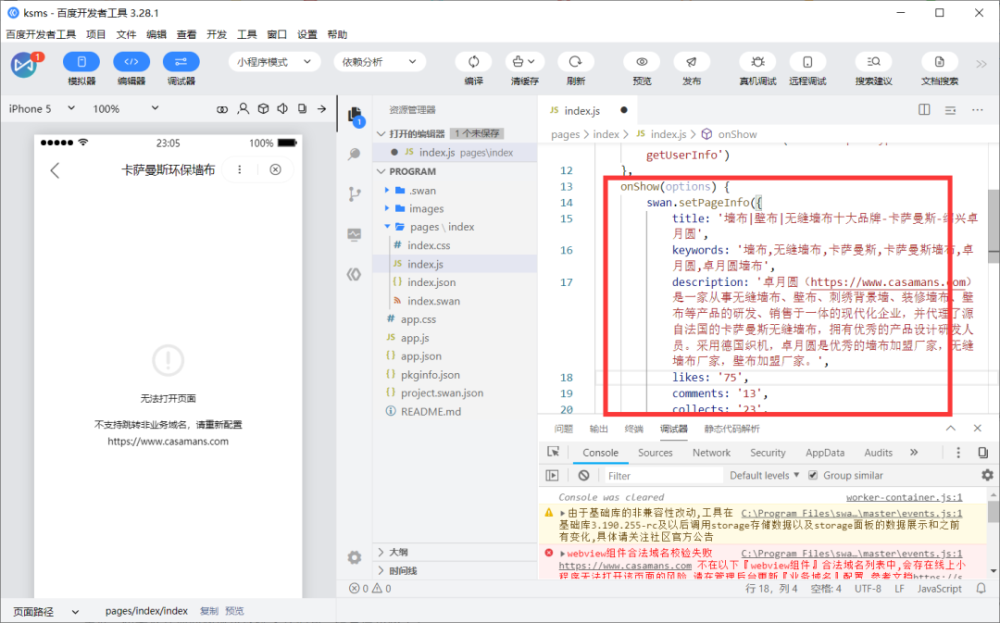Screen dimensions: 1000x623
Task: Open the source control sidebar icon
Action: [x=355, y=194]
